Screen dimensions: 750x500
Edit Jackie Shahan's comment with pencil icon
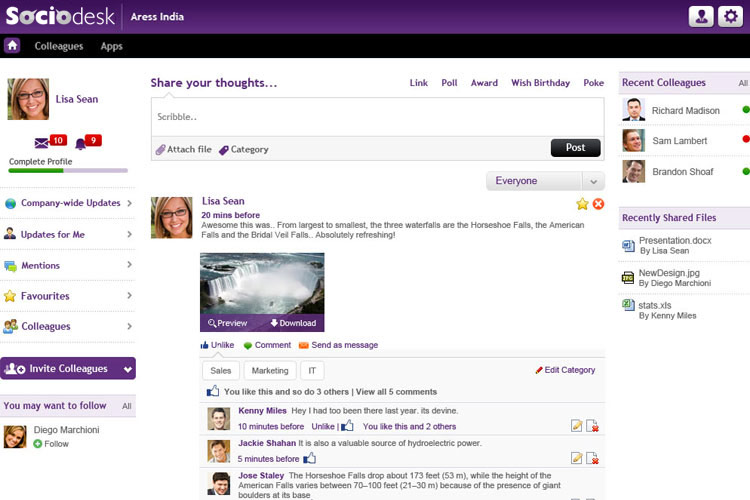pos(577,458)
